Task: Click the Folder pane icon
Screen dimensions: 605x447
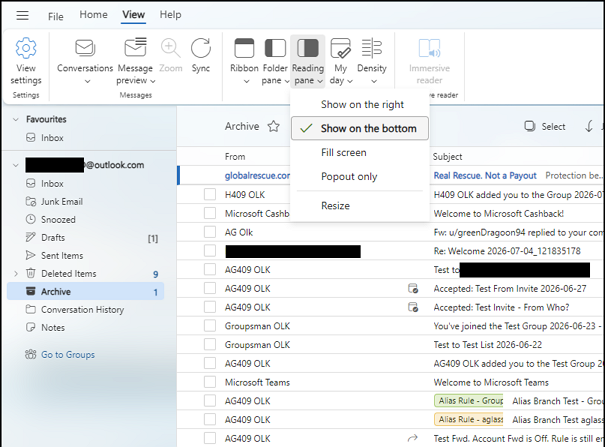Action: (x=275, y=48)
